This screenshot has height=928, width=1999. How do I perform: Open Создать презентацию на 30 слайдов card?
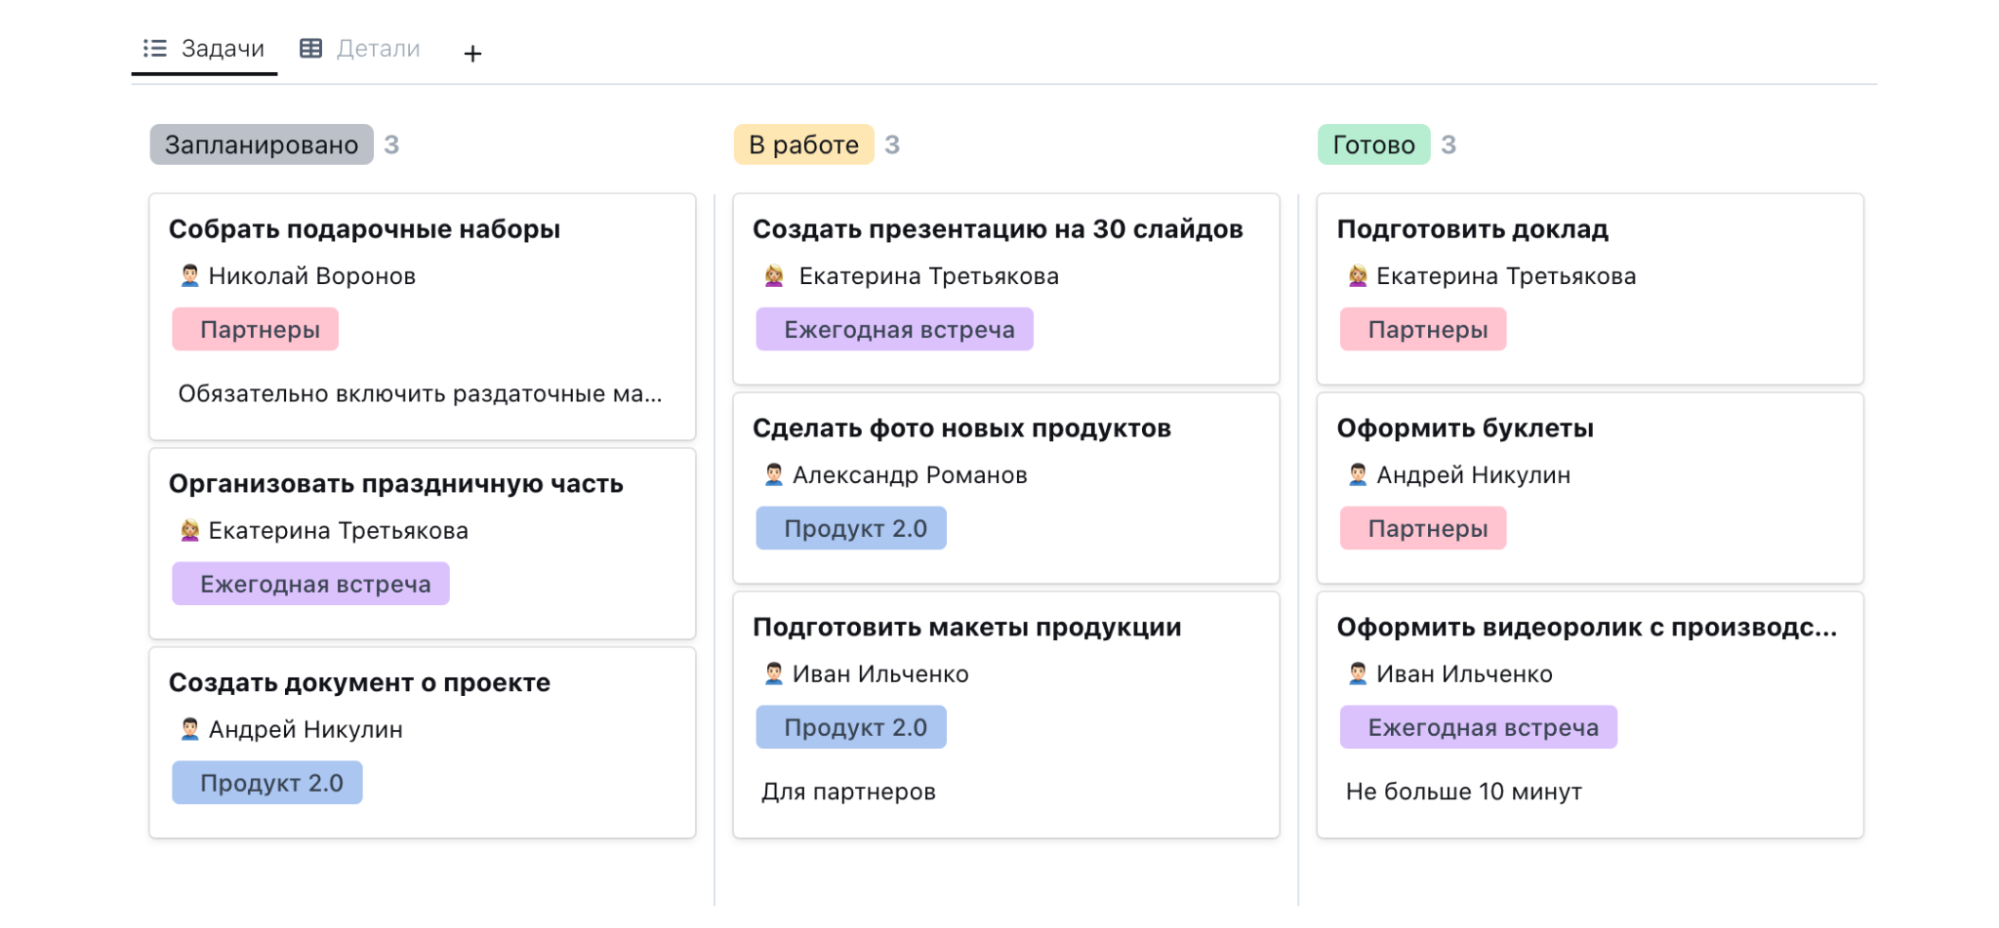click(997, 229)
